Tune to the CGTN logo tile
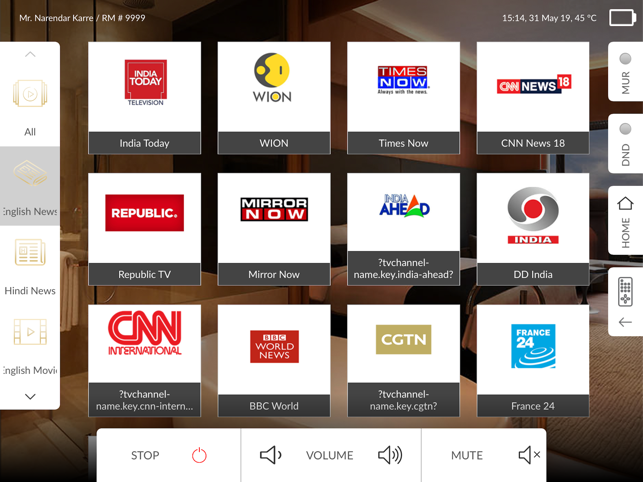 click(x=404, y=339)
